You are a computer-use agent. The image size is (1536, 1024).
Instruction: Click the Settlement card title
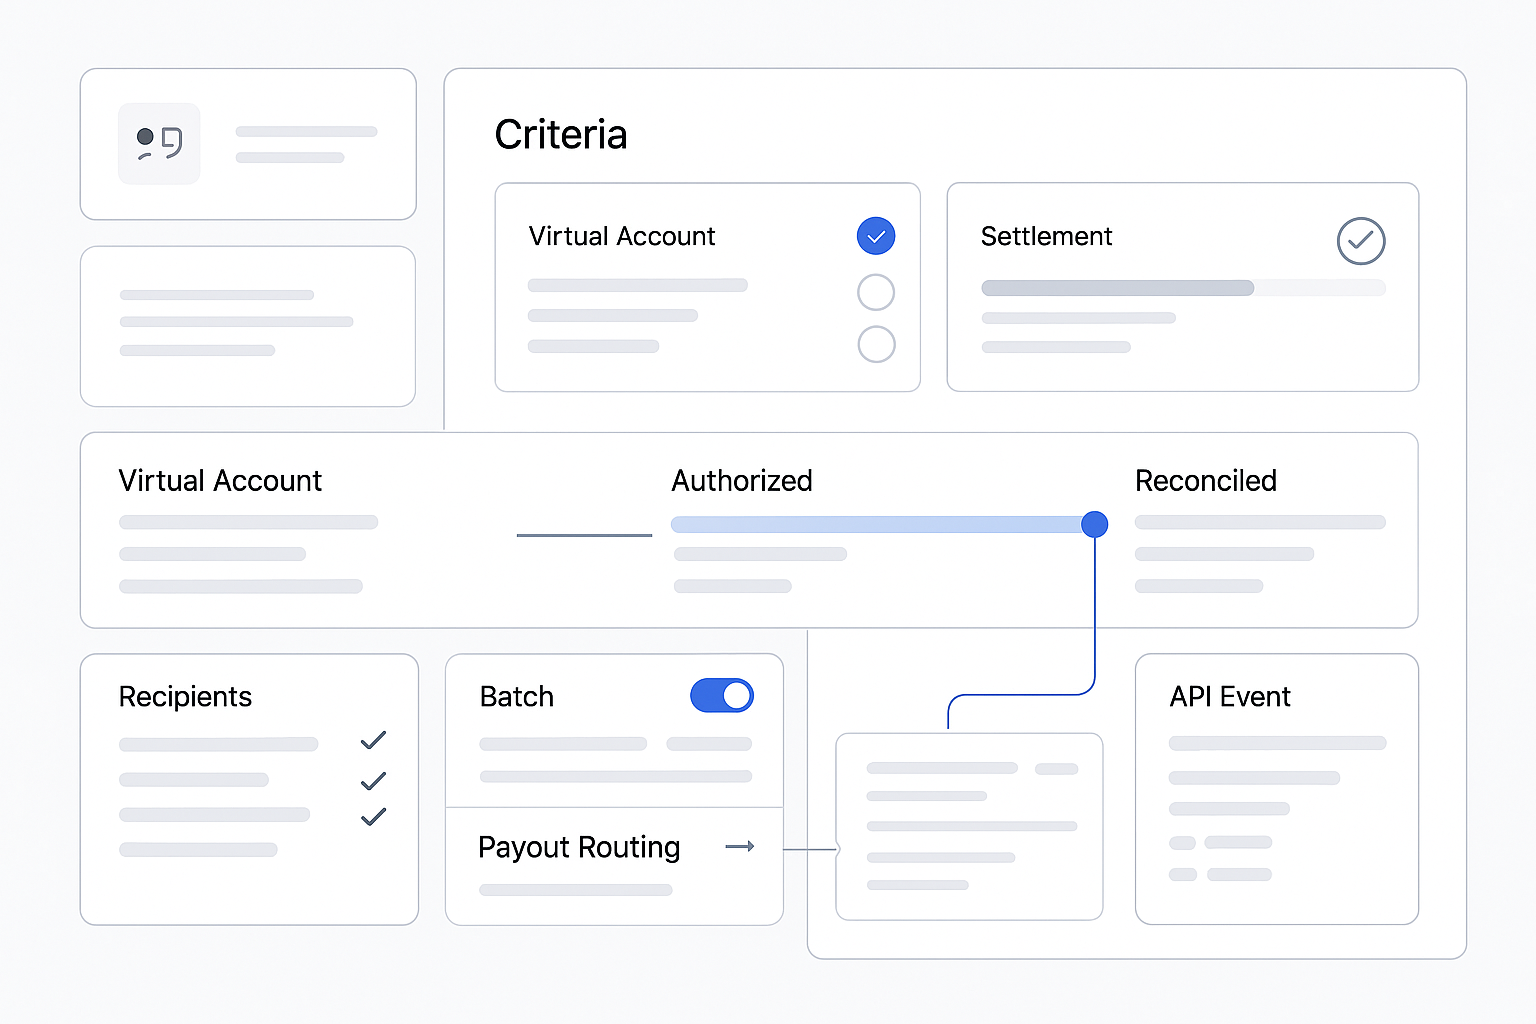1046,236
